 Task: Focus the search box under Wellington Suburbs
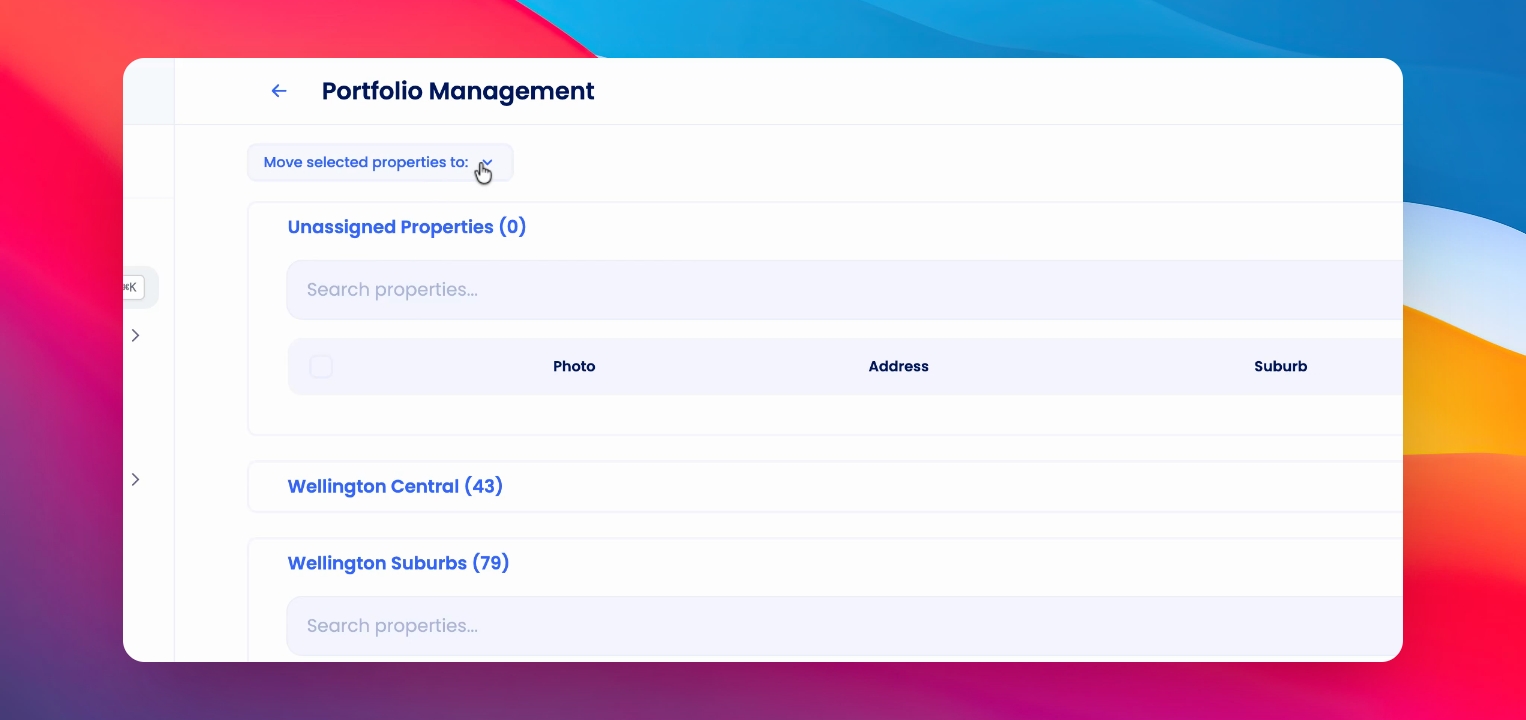(845, 626)
